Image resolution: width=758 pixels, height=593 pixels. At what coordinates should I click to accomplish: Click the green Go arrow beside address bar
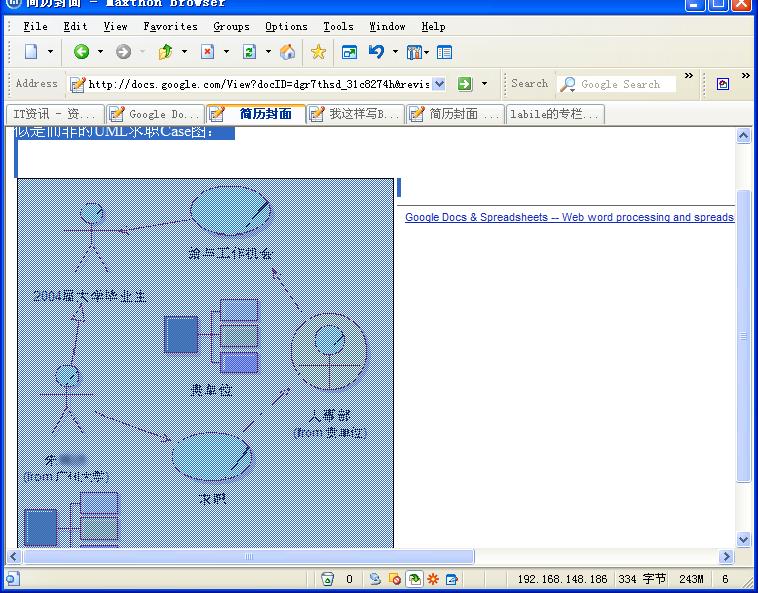[x=465, y=84]
